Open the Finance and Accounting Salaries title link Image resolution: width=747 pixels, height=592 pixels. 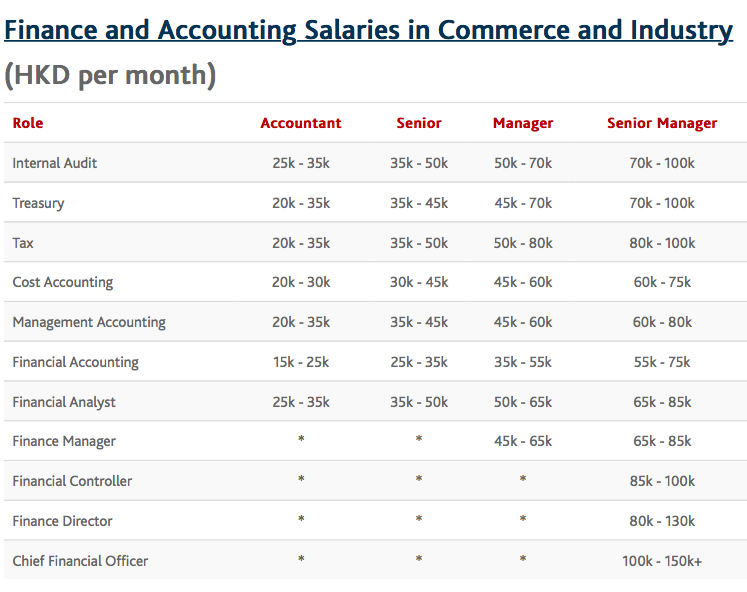(368, 30)
